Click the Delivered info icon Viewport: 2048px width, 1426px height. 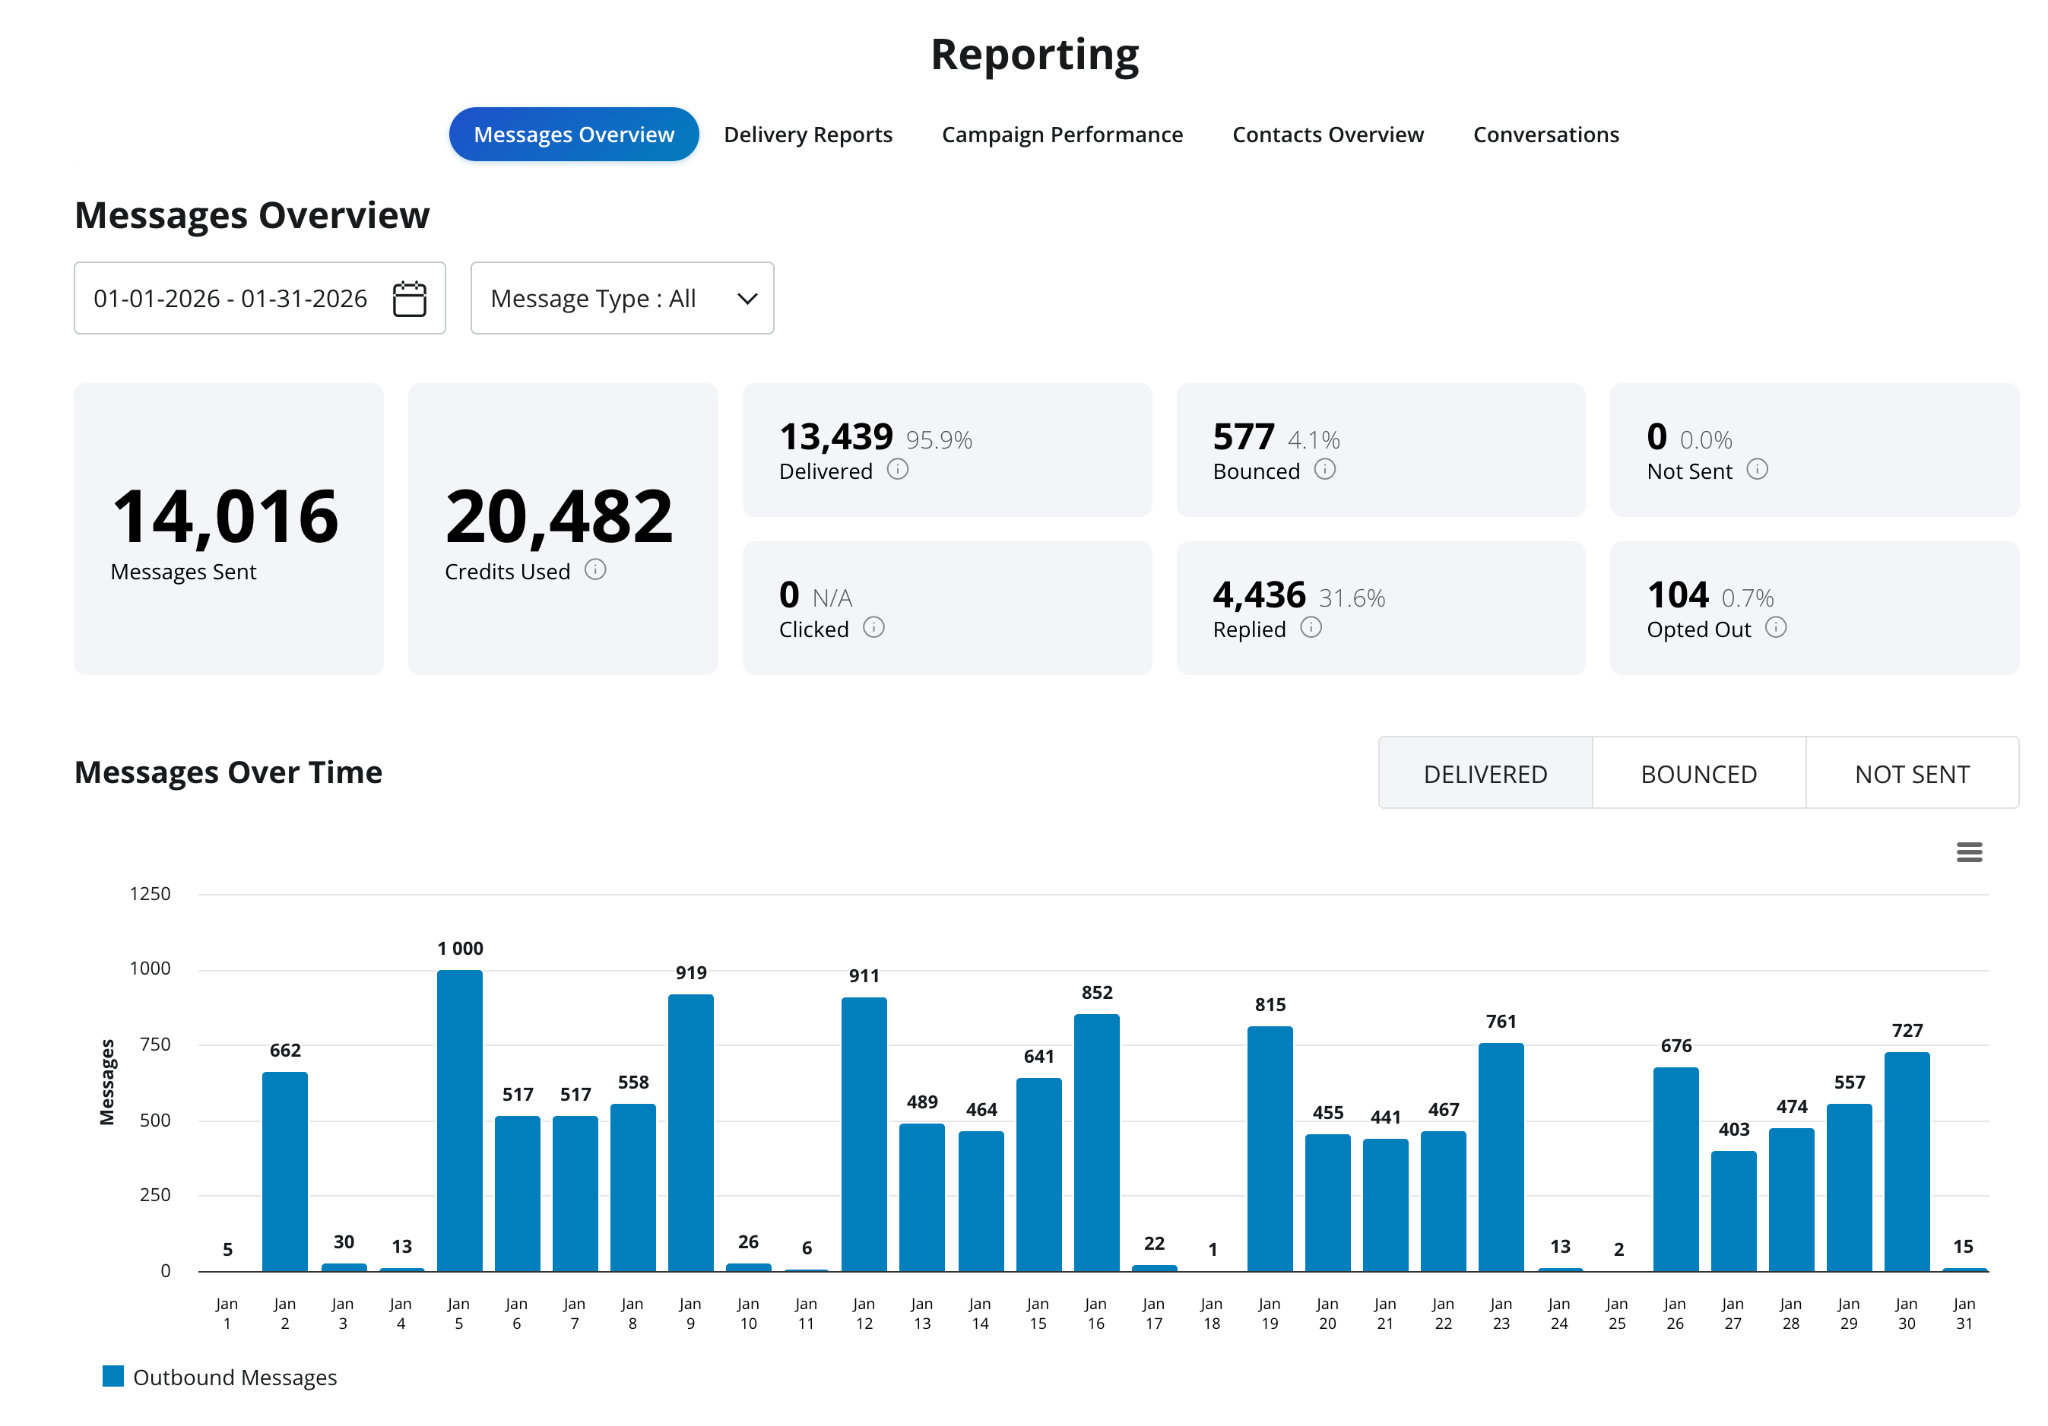click(898, 469)
